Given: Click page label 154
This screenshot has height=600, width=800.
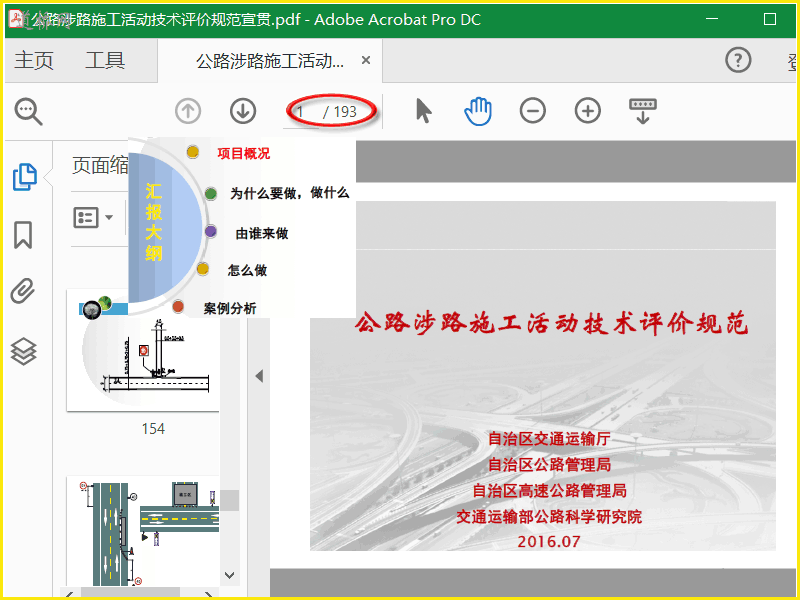Looking at the screenshot, I should (x=153, y=429).
